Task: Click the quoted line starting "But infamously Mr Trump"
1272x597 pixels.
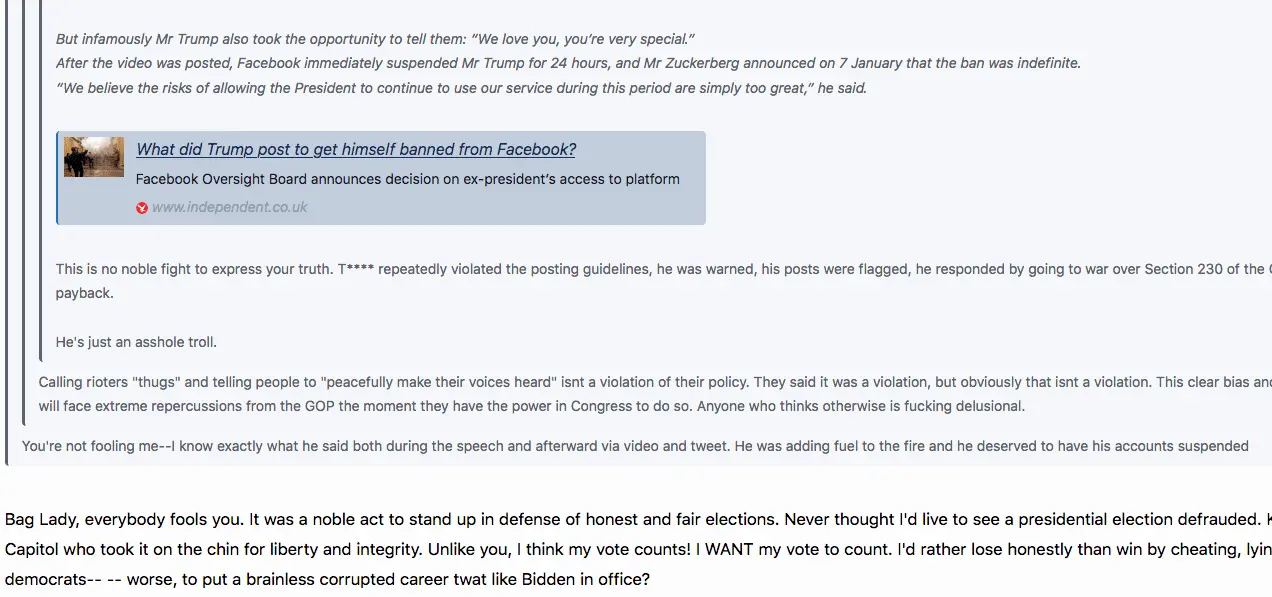Action: [x=375, y=39]
